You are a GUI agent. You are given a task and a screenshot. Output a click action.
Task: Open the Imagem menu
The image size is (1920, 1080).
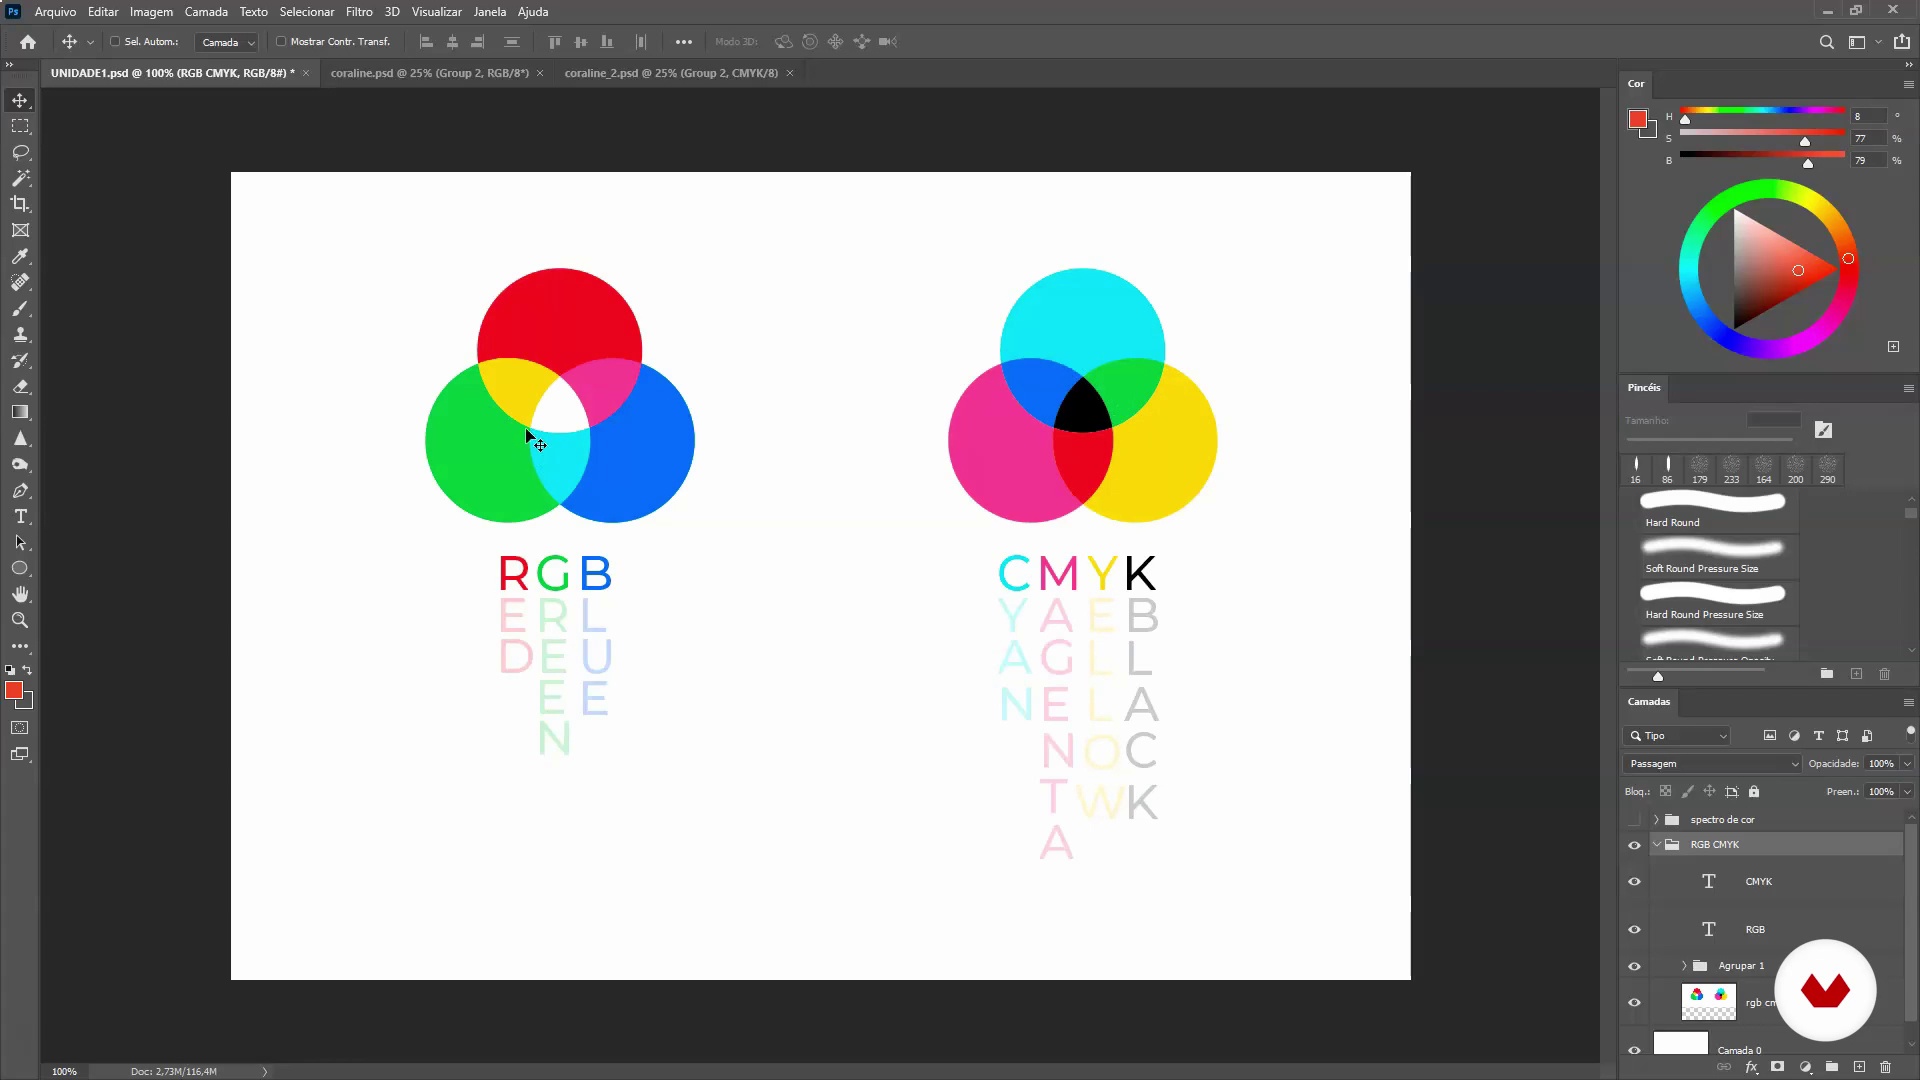click(151, 12)
